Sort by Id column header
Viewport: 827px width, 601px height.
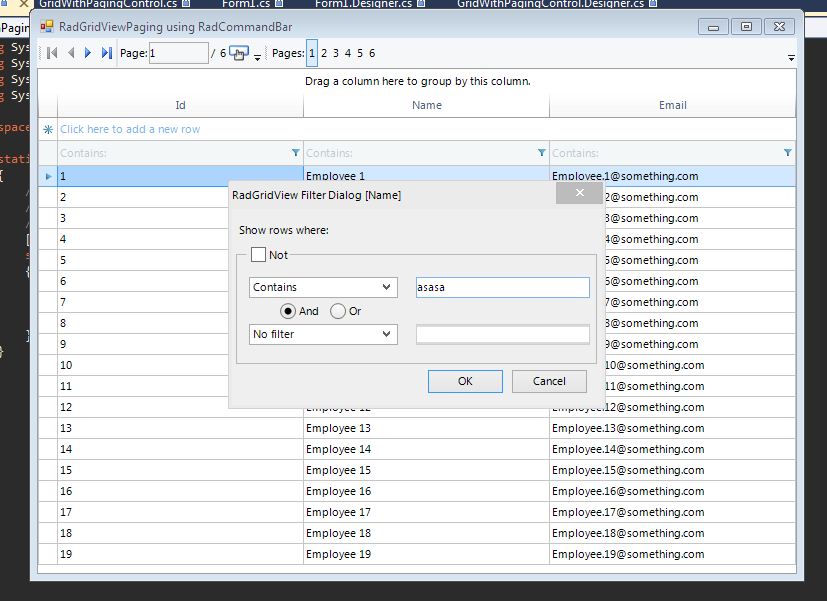coord(180,105)
